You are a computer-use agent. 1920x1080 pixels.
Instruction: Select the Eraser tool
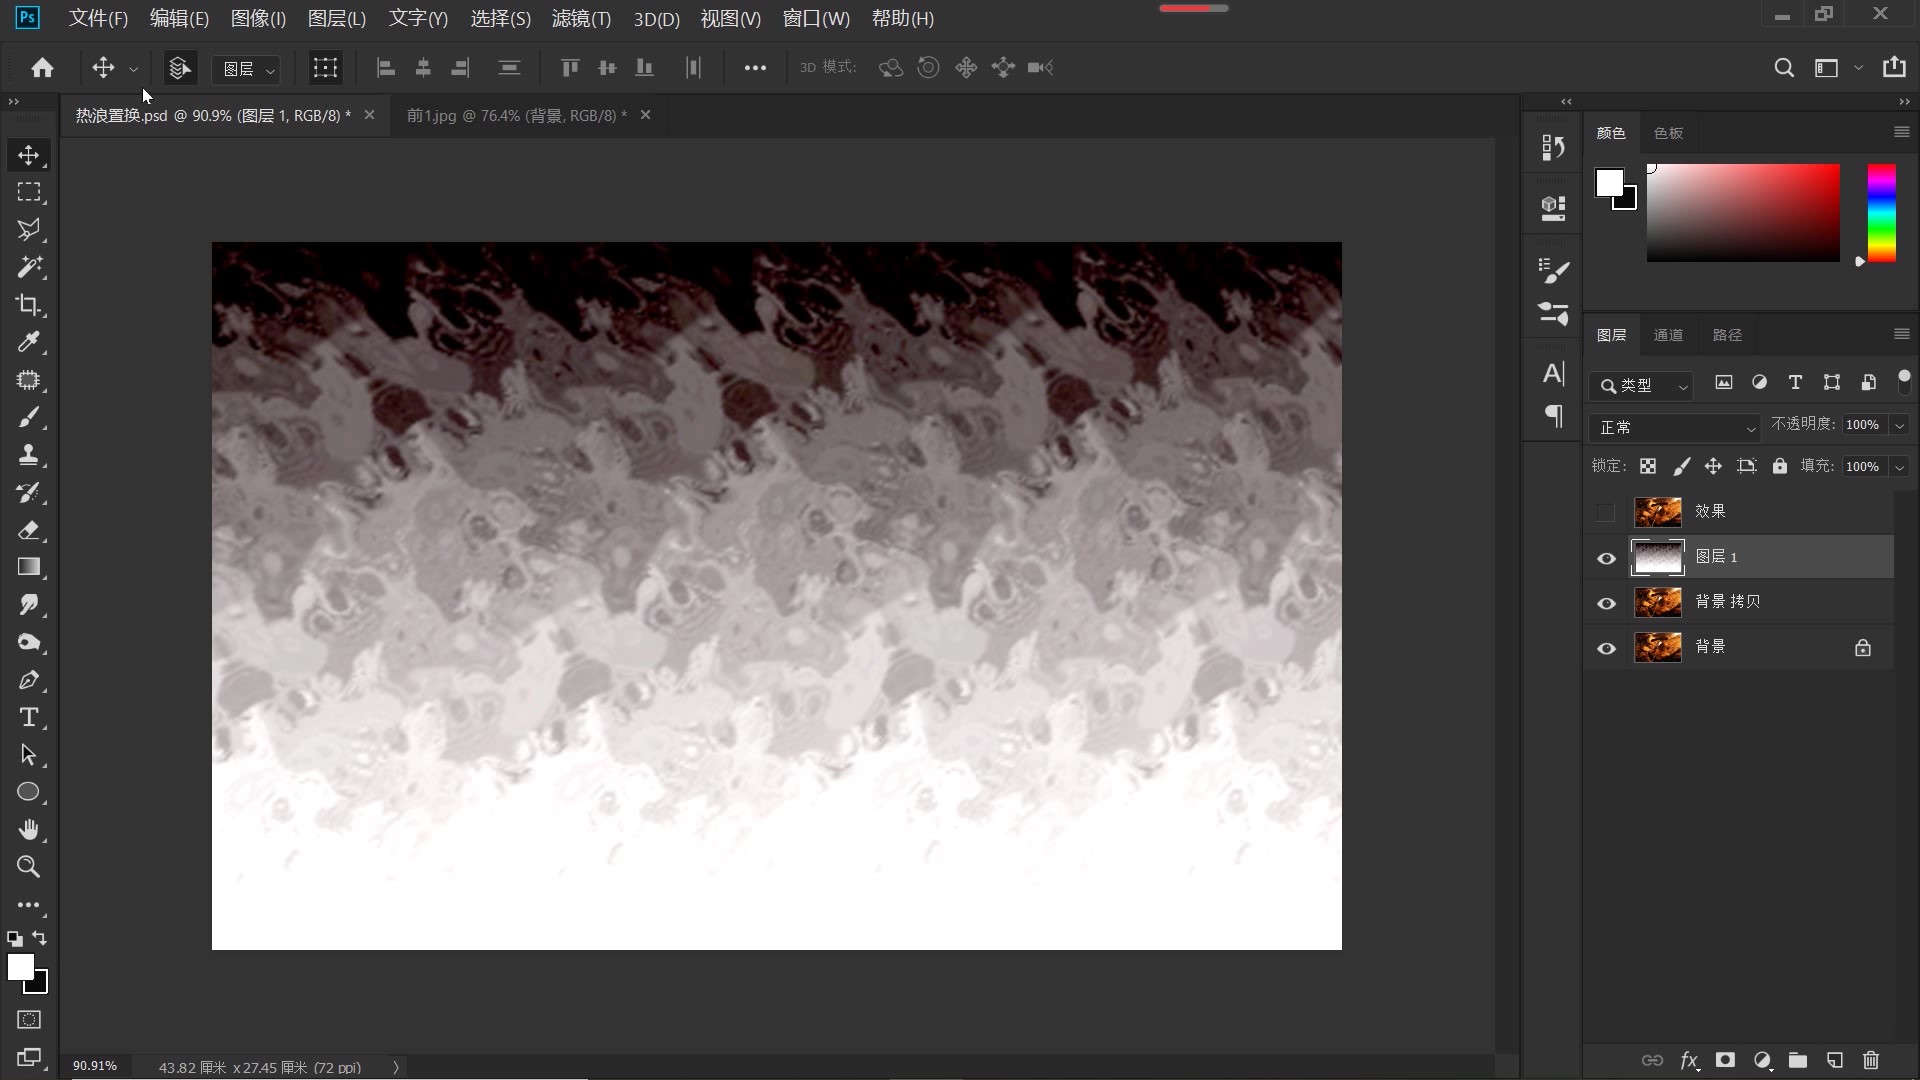pos(28,530)
